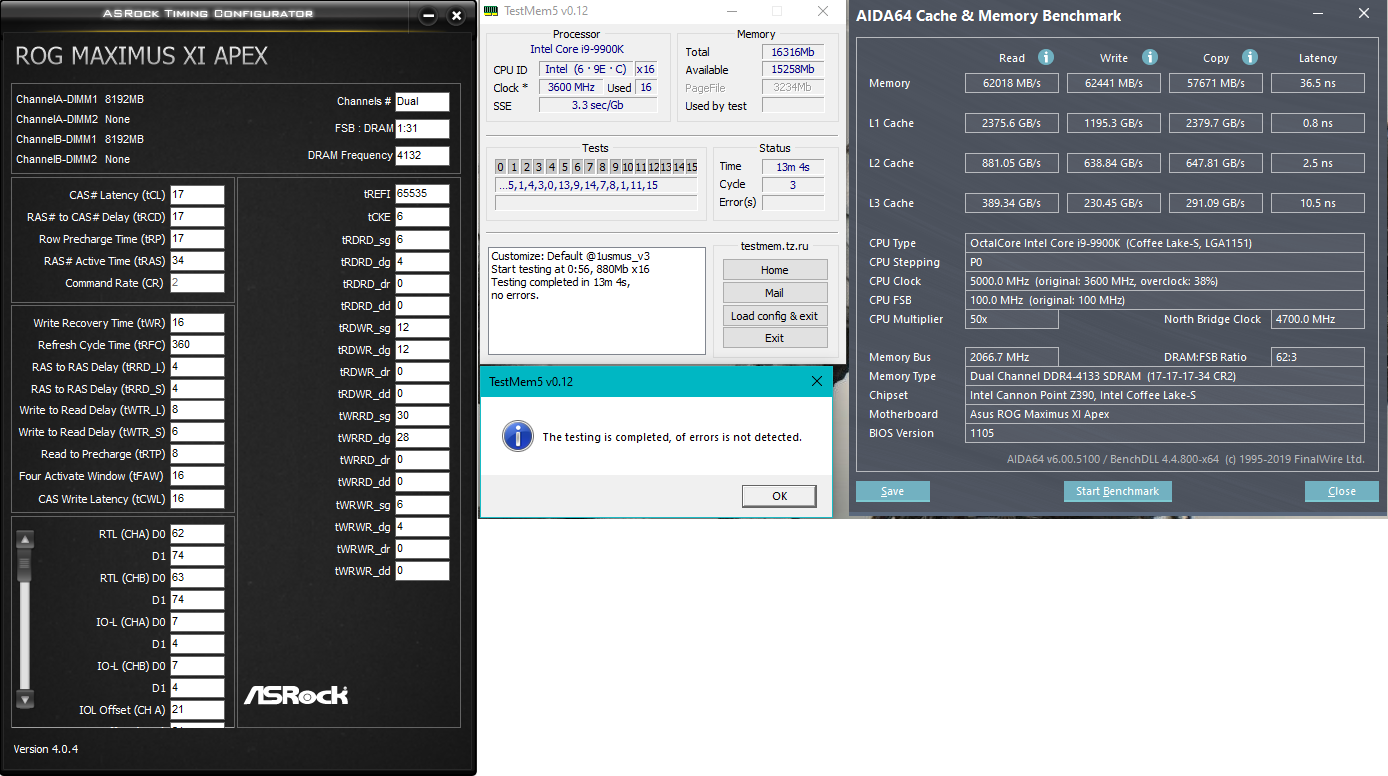Image resolution: width=1388 pixels, height=776 pixels.
Task: Click the DRAM:FSB Ratio value "62:3"
Action: click(1317, 357)
